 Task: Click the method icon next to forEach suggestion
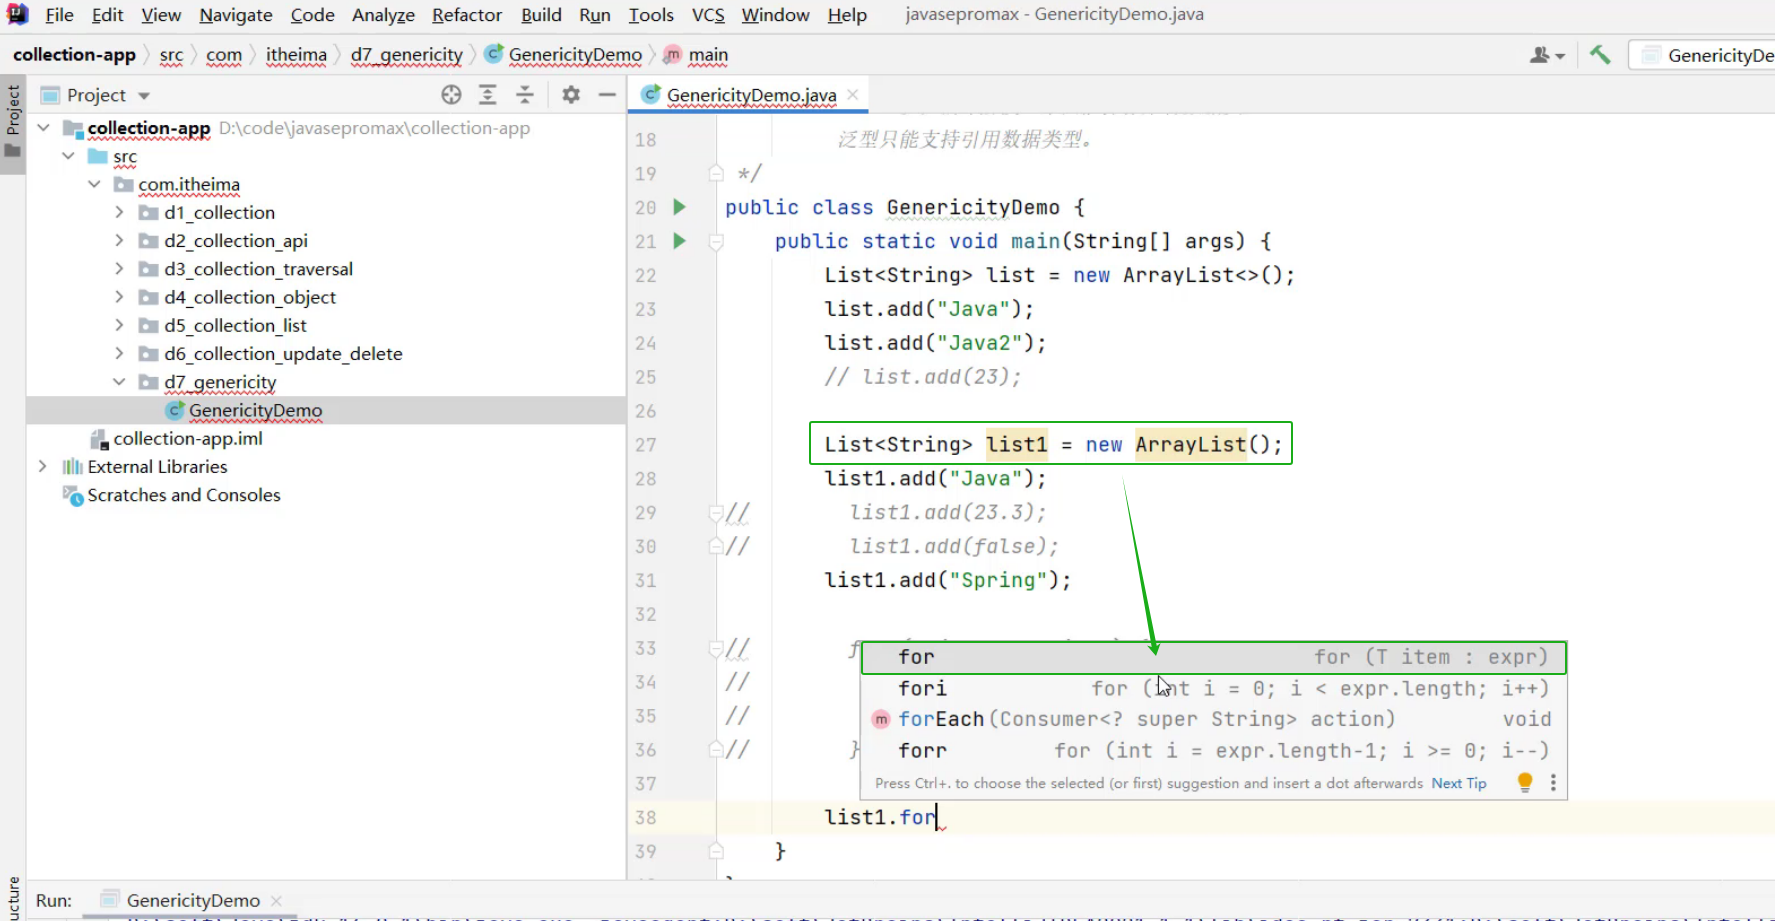(881, 719)
